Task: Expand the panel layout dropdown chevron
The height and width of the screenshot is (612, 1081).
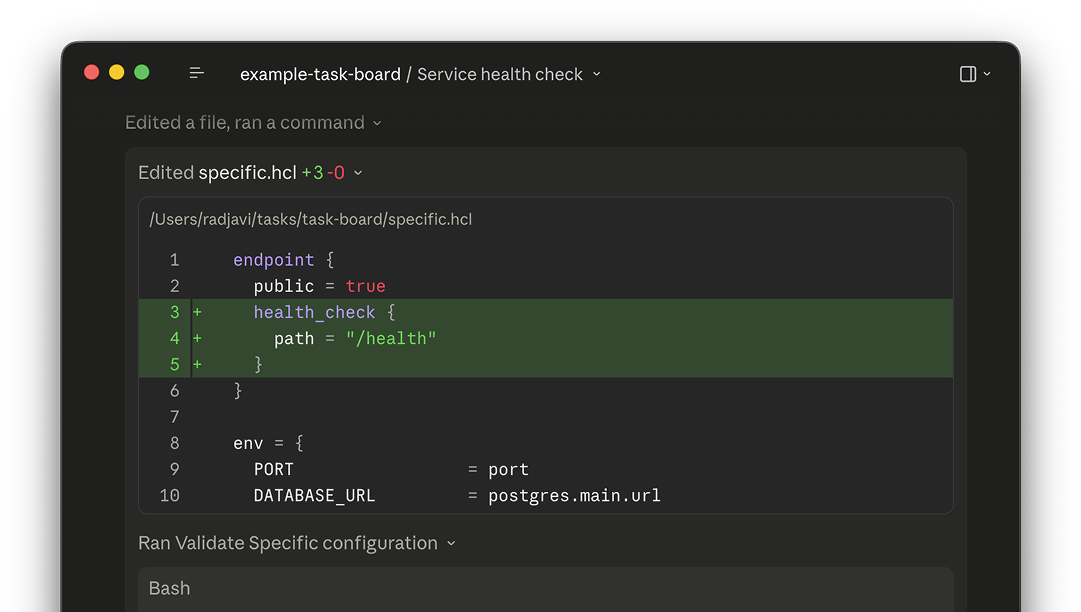Action: (987, 74)
